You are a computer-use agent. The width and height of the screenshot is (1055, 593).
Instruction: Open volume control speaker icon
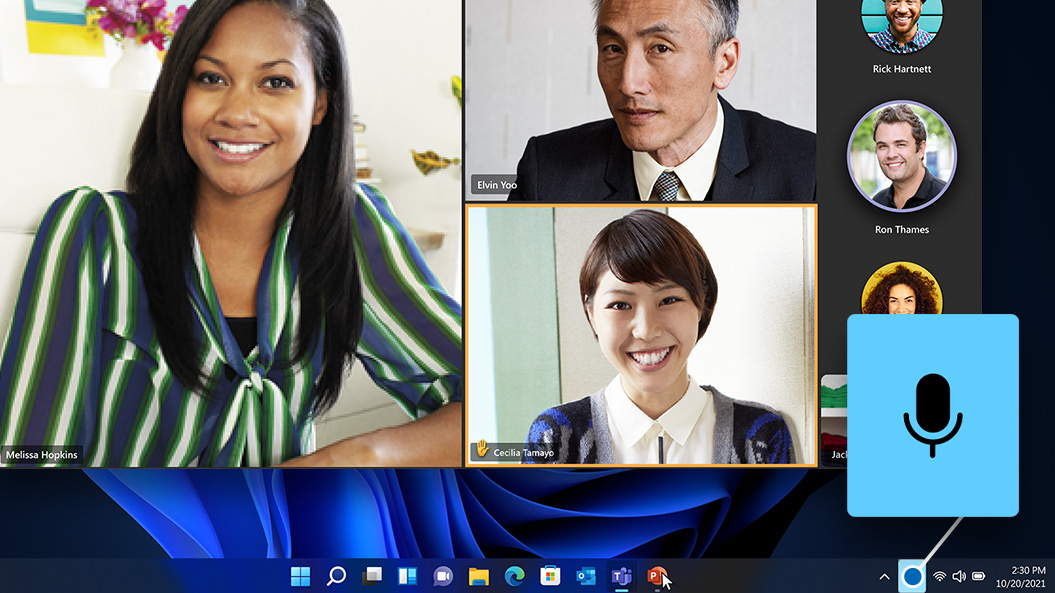point(959,577)
